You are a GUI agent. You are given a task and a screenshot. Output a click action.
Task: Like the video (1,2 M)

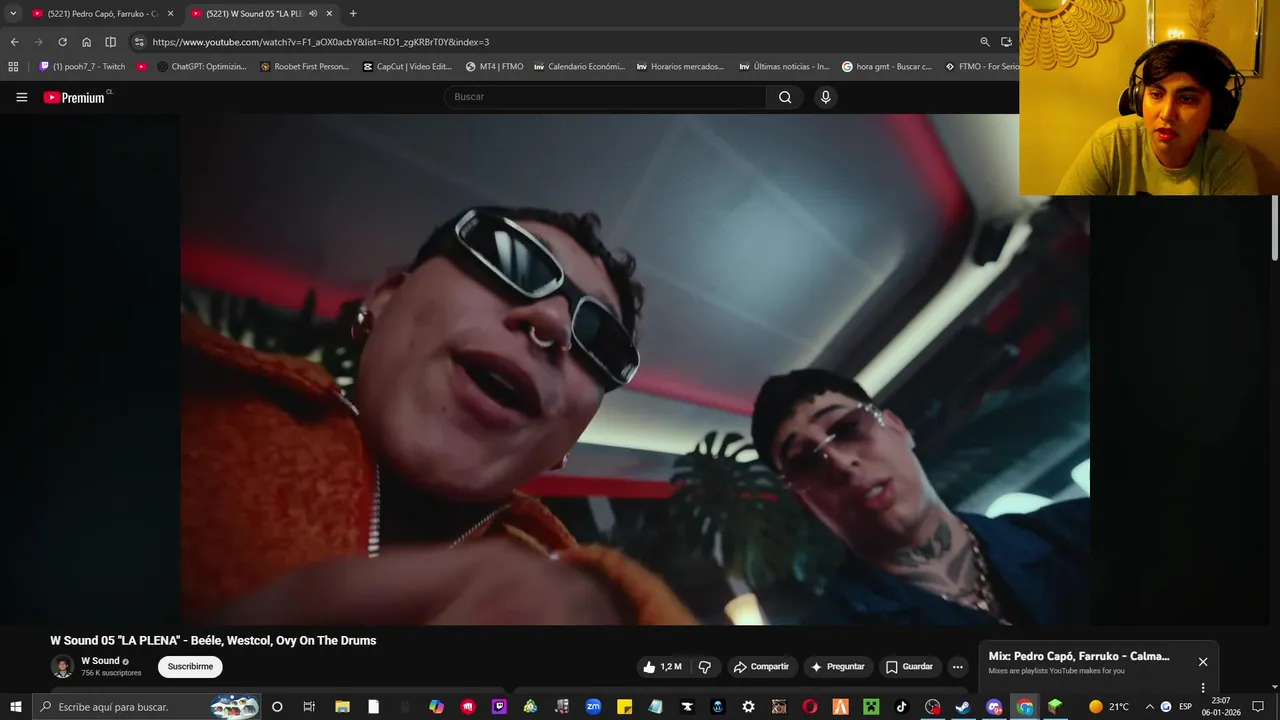point(663,667)
